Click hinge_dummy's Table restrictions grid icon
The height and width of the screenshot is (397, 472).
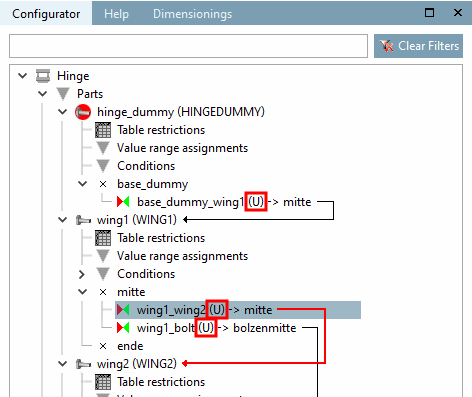click(103, 130)
